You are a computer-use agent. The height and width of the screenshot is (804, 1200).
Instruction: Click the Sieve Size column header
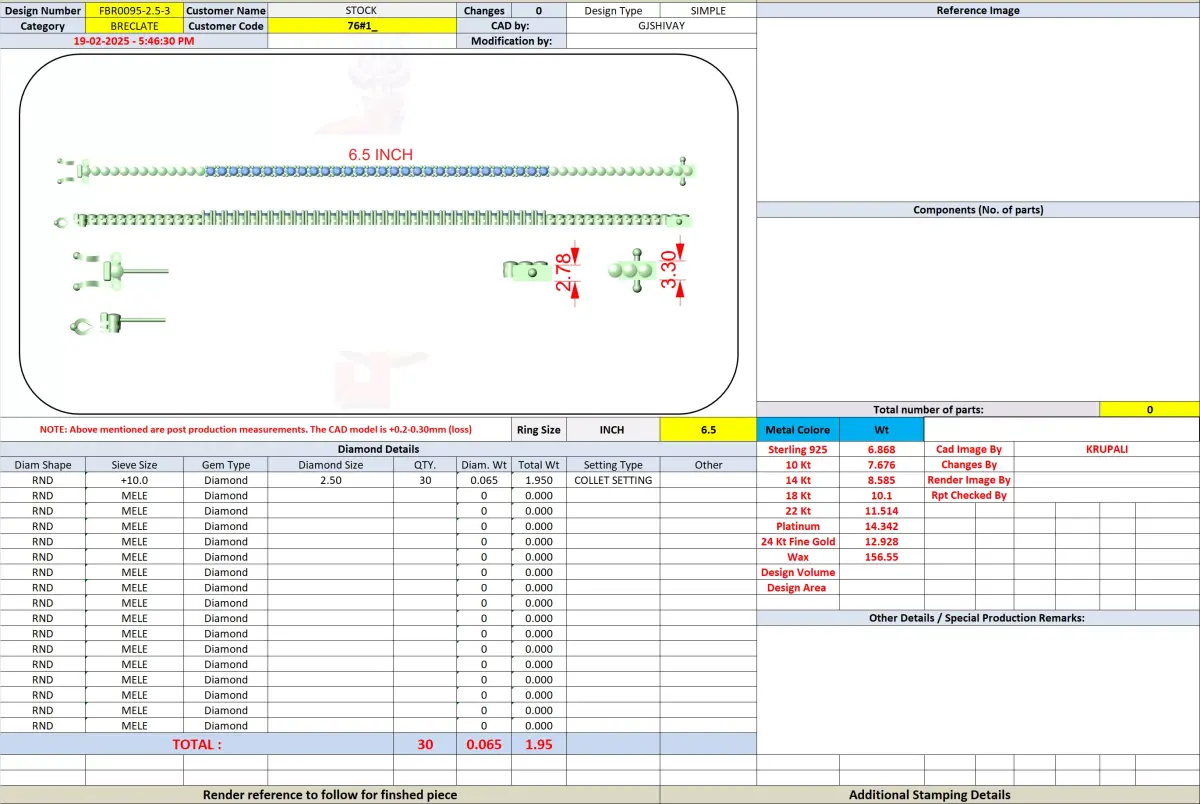click(x=134, y=465)
